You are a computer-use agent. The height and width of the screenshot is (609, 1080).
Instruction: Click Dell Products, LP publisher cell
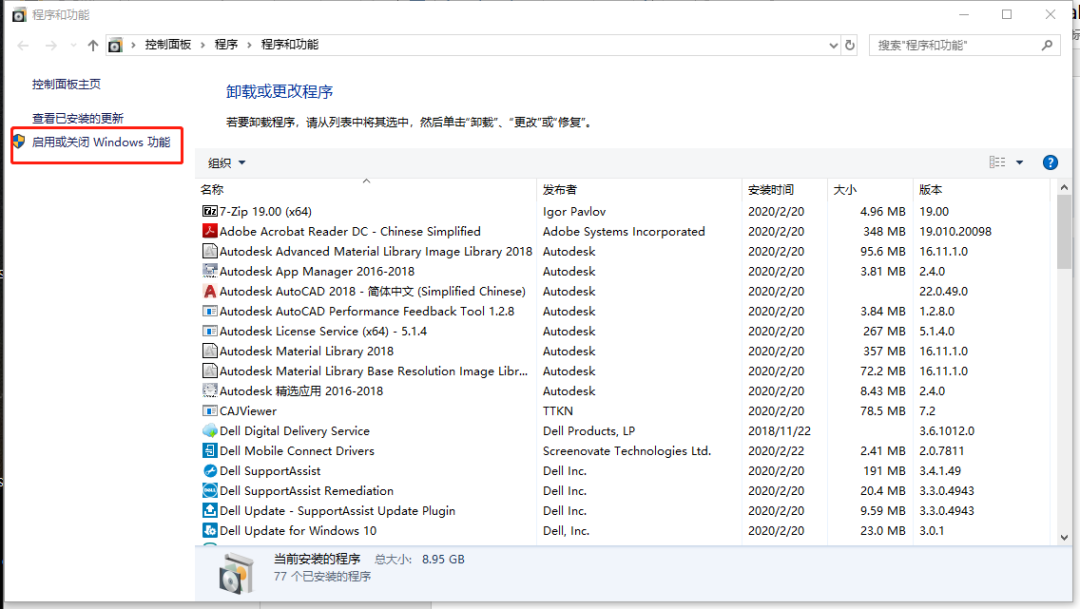point(588,431)
